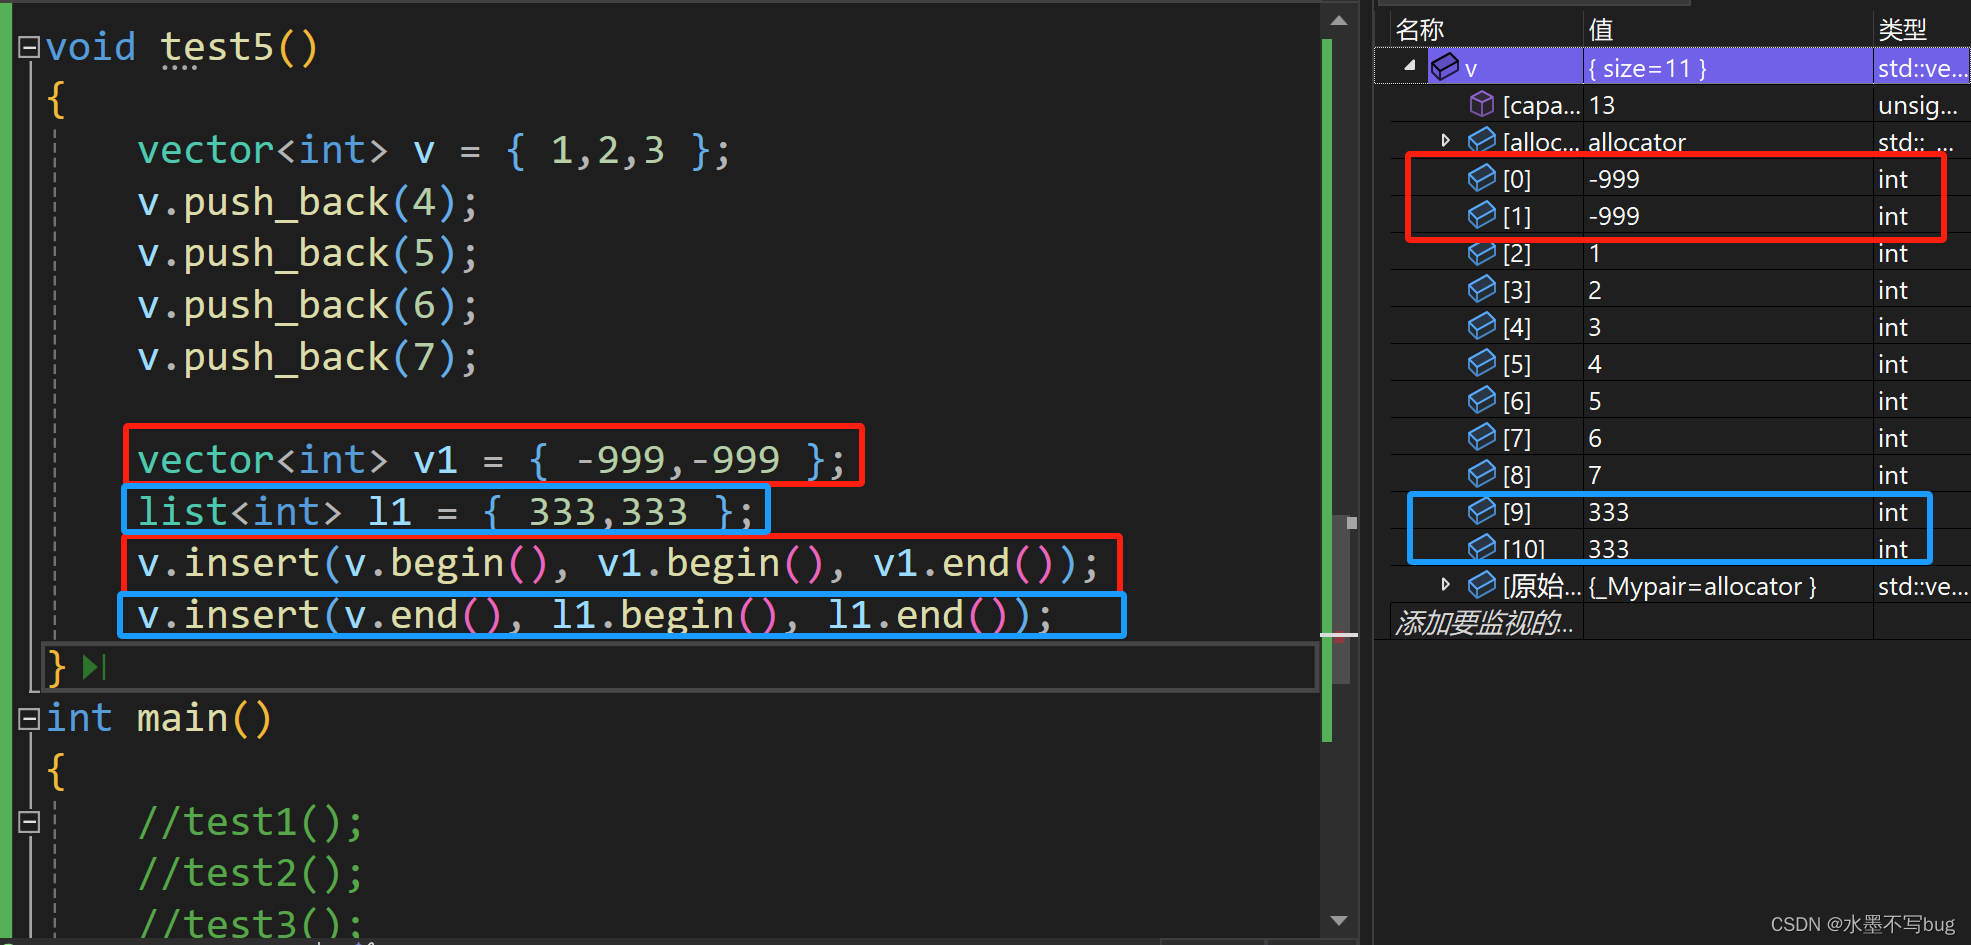This screenshot has width=1971, height=945.
Task: Collapse the void test5() function block
Action: tap(29, 47)
